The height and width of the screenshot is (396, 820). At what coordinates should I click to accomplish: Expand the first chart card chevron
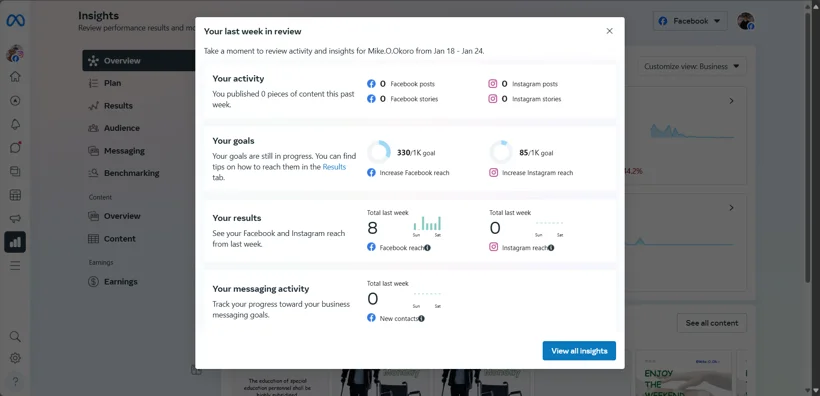point(732,101)
